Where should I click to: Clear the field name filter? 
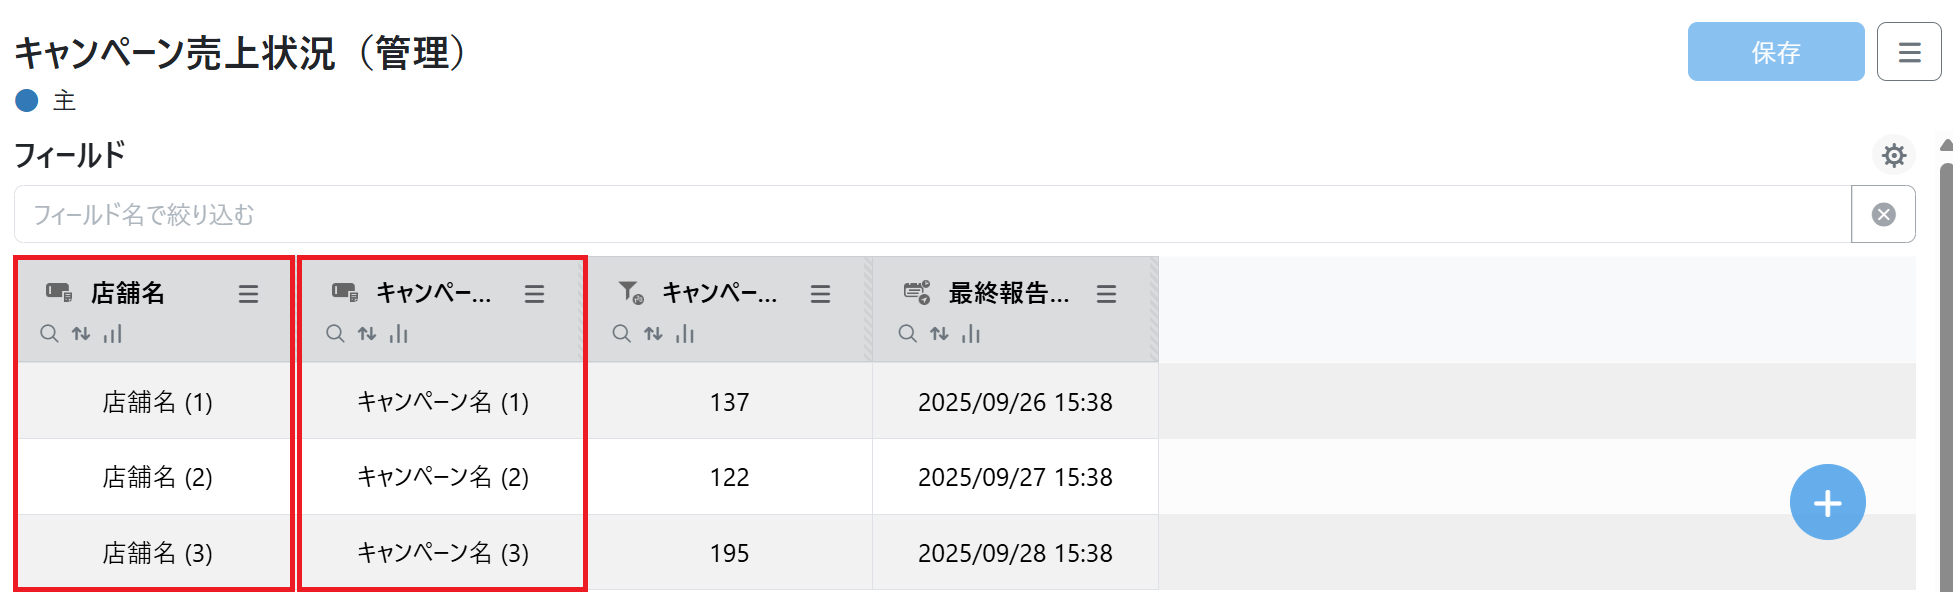click(1883, 215)
